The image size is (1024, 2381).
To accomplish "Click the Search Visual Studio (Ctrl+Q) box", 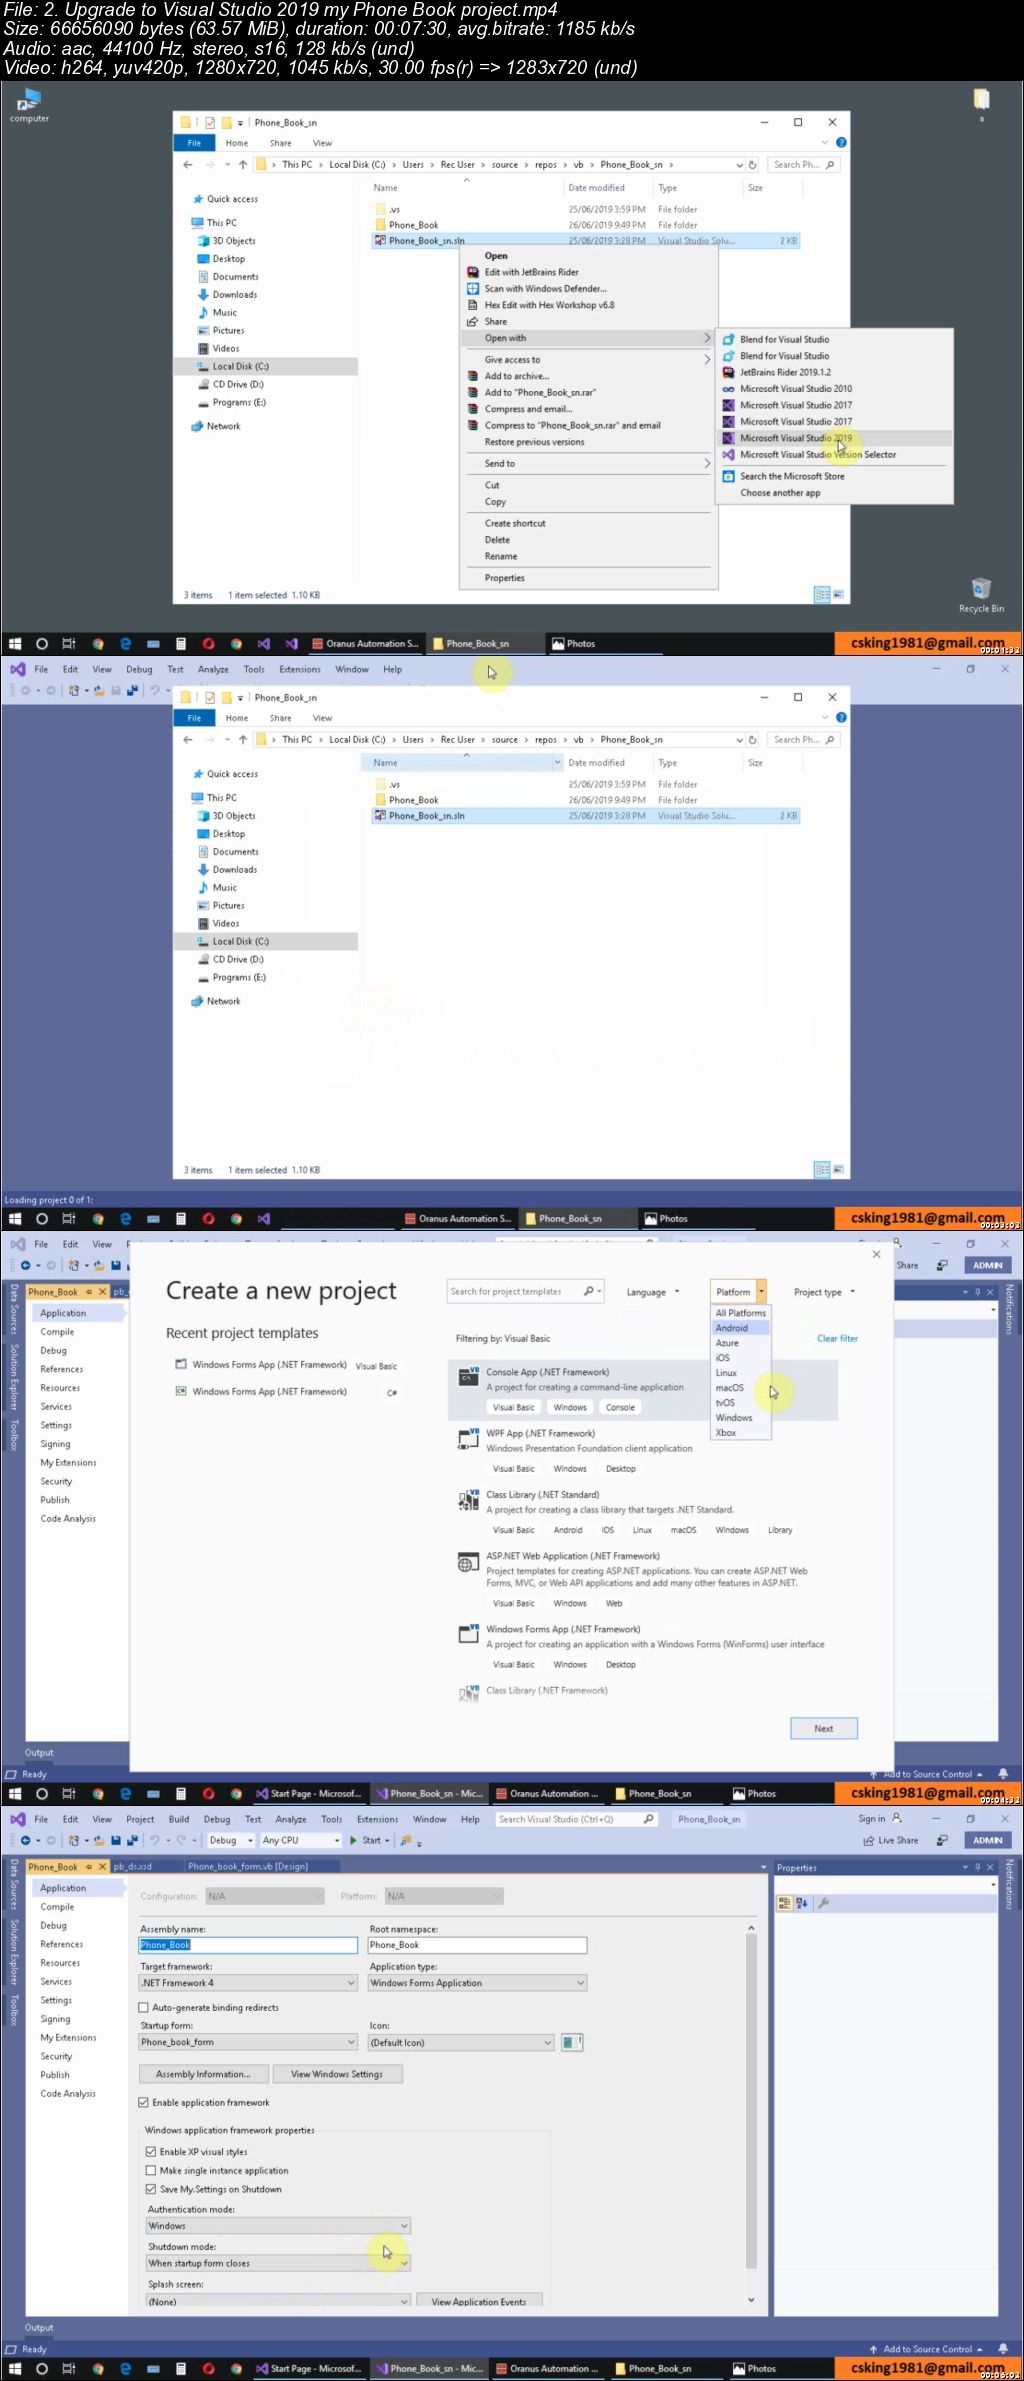I will (576, 1819).
